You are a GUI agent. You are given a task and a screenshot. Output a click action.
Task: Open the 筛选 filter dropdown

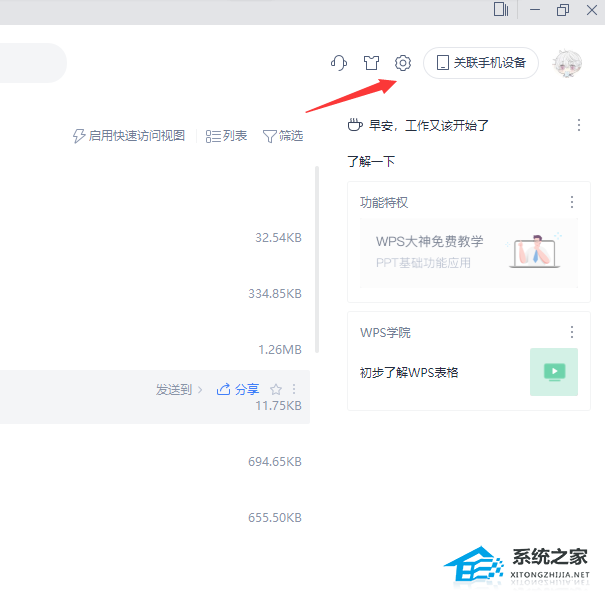282,136
